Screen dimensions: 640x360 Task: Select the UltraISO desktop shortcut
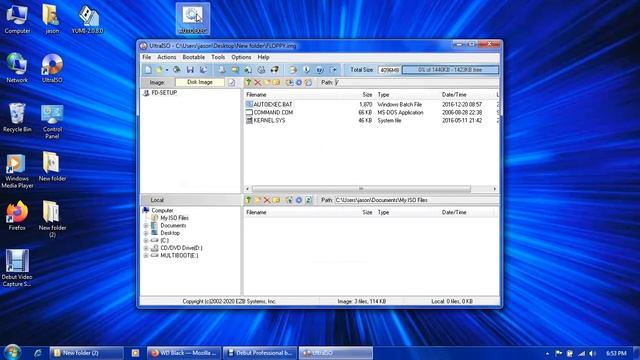click(52, 68)
